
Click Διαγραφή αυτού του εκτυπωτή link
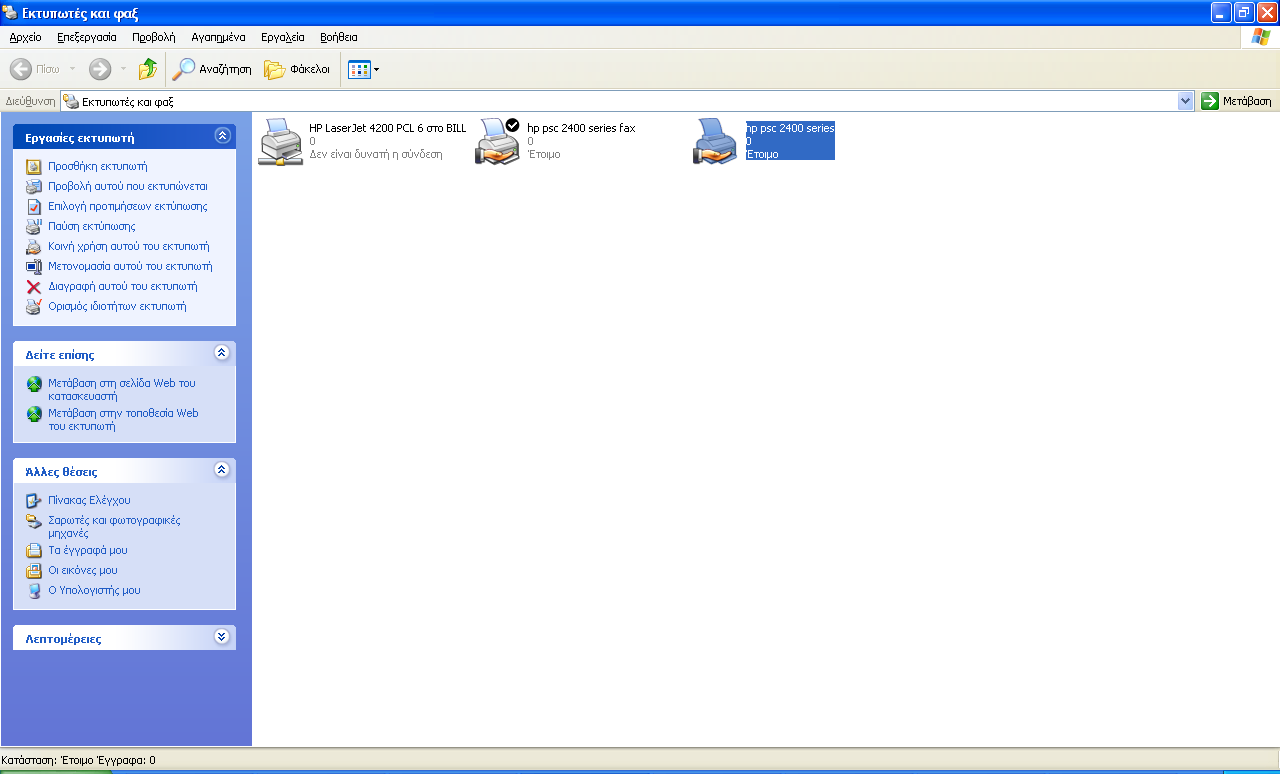(x=123, y=286)
